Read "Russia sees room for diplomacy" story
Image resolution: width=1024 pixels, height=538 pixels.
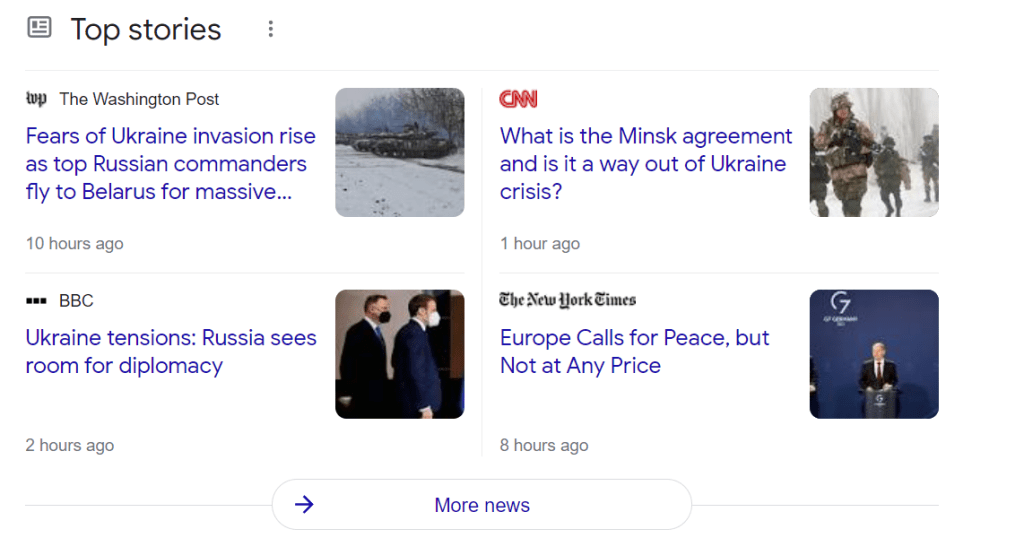coord(171,352)
